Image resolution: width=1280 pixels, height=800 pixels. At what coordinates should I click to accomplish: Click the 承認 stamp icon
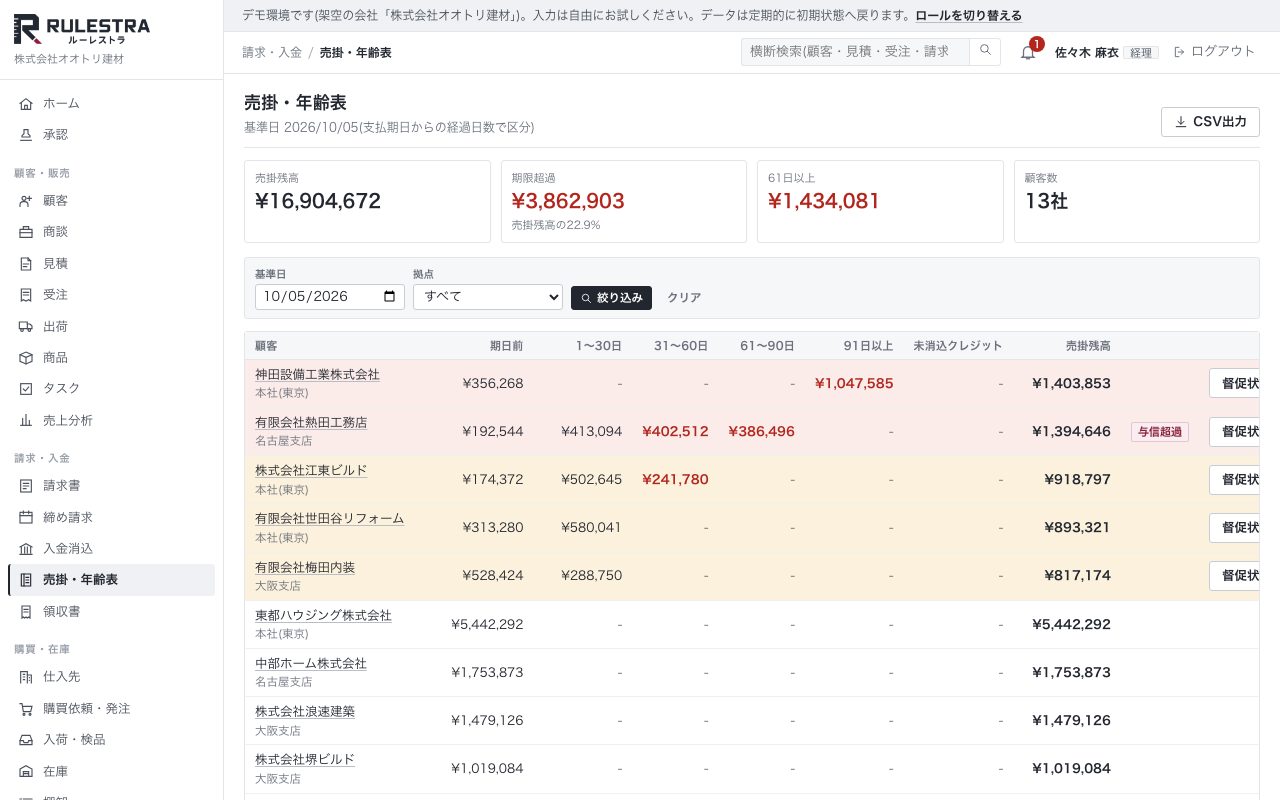26,134
